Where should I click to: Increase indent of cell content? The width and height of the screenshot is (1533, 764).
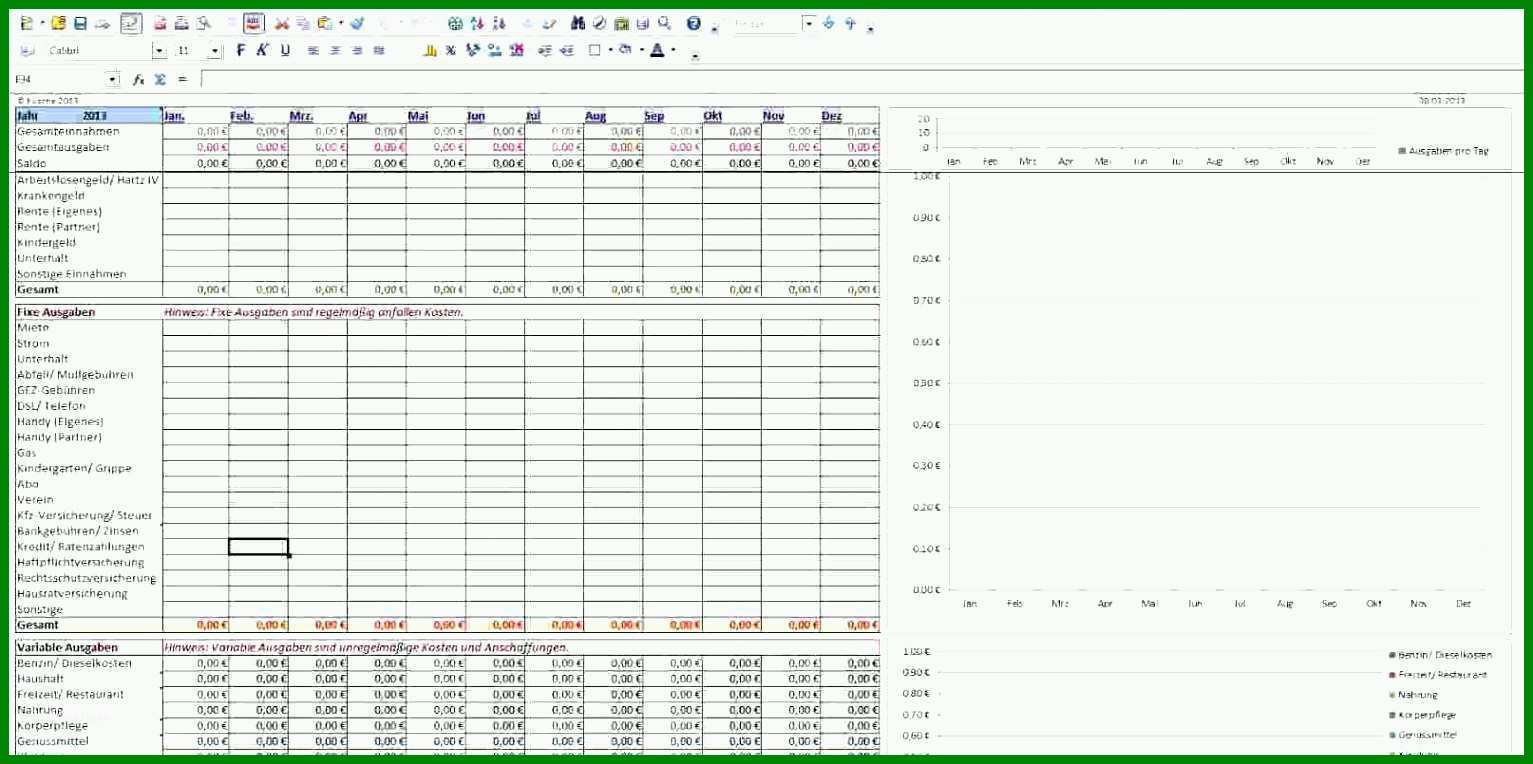point(567,50)
